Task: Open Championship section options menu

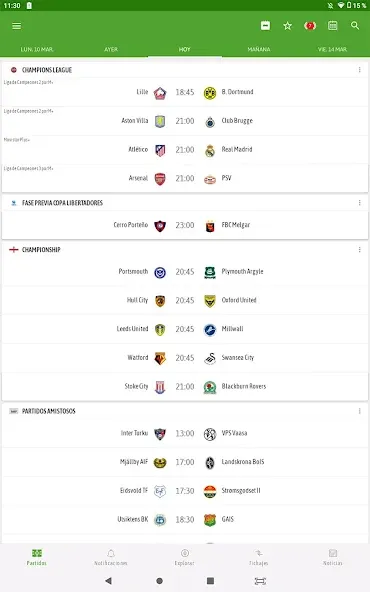Action: click(359, 250)
